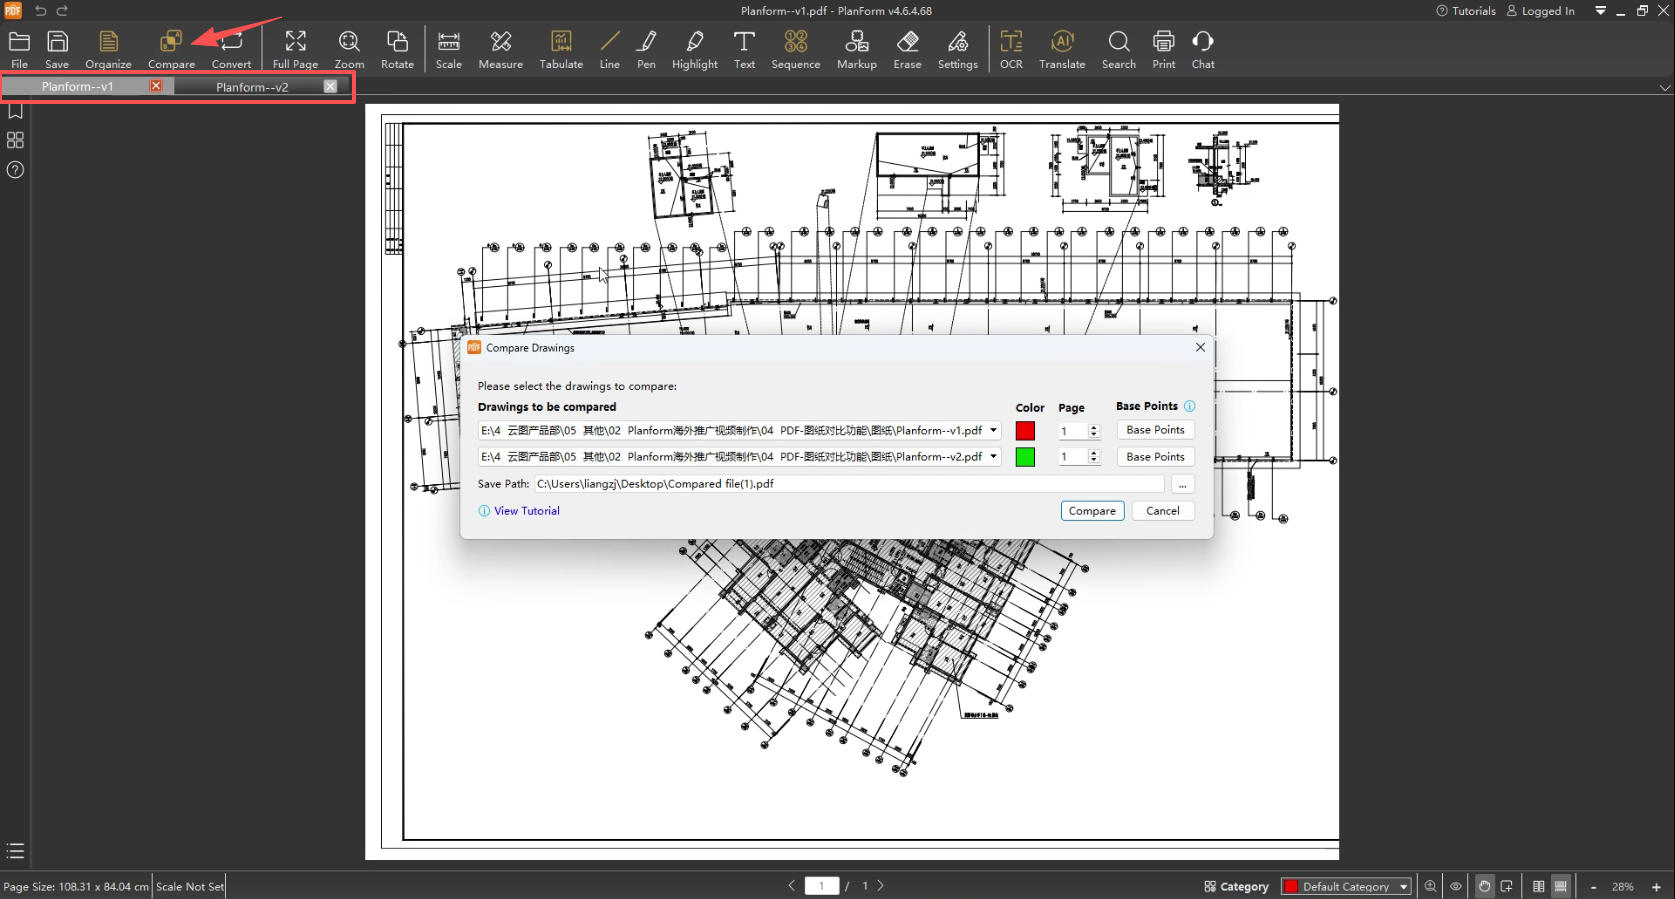Click the Compare button in dialog
The width and height of the screenshot is (1675, 899).
tap(1092, 511)
